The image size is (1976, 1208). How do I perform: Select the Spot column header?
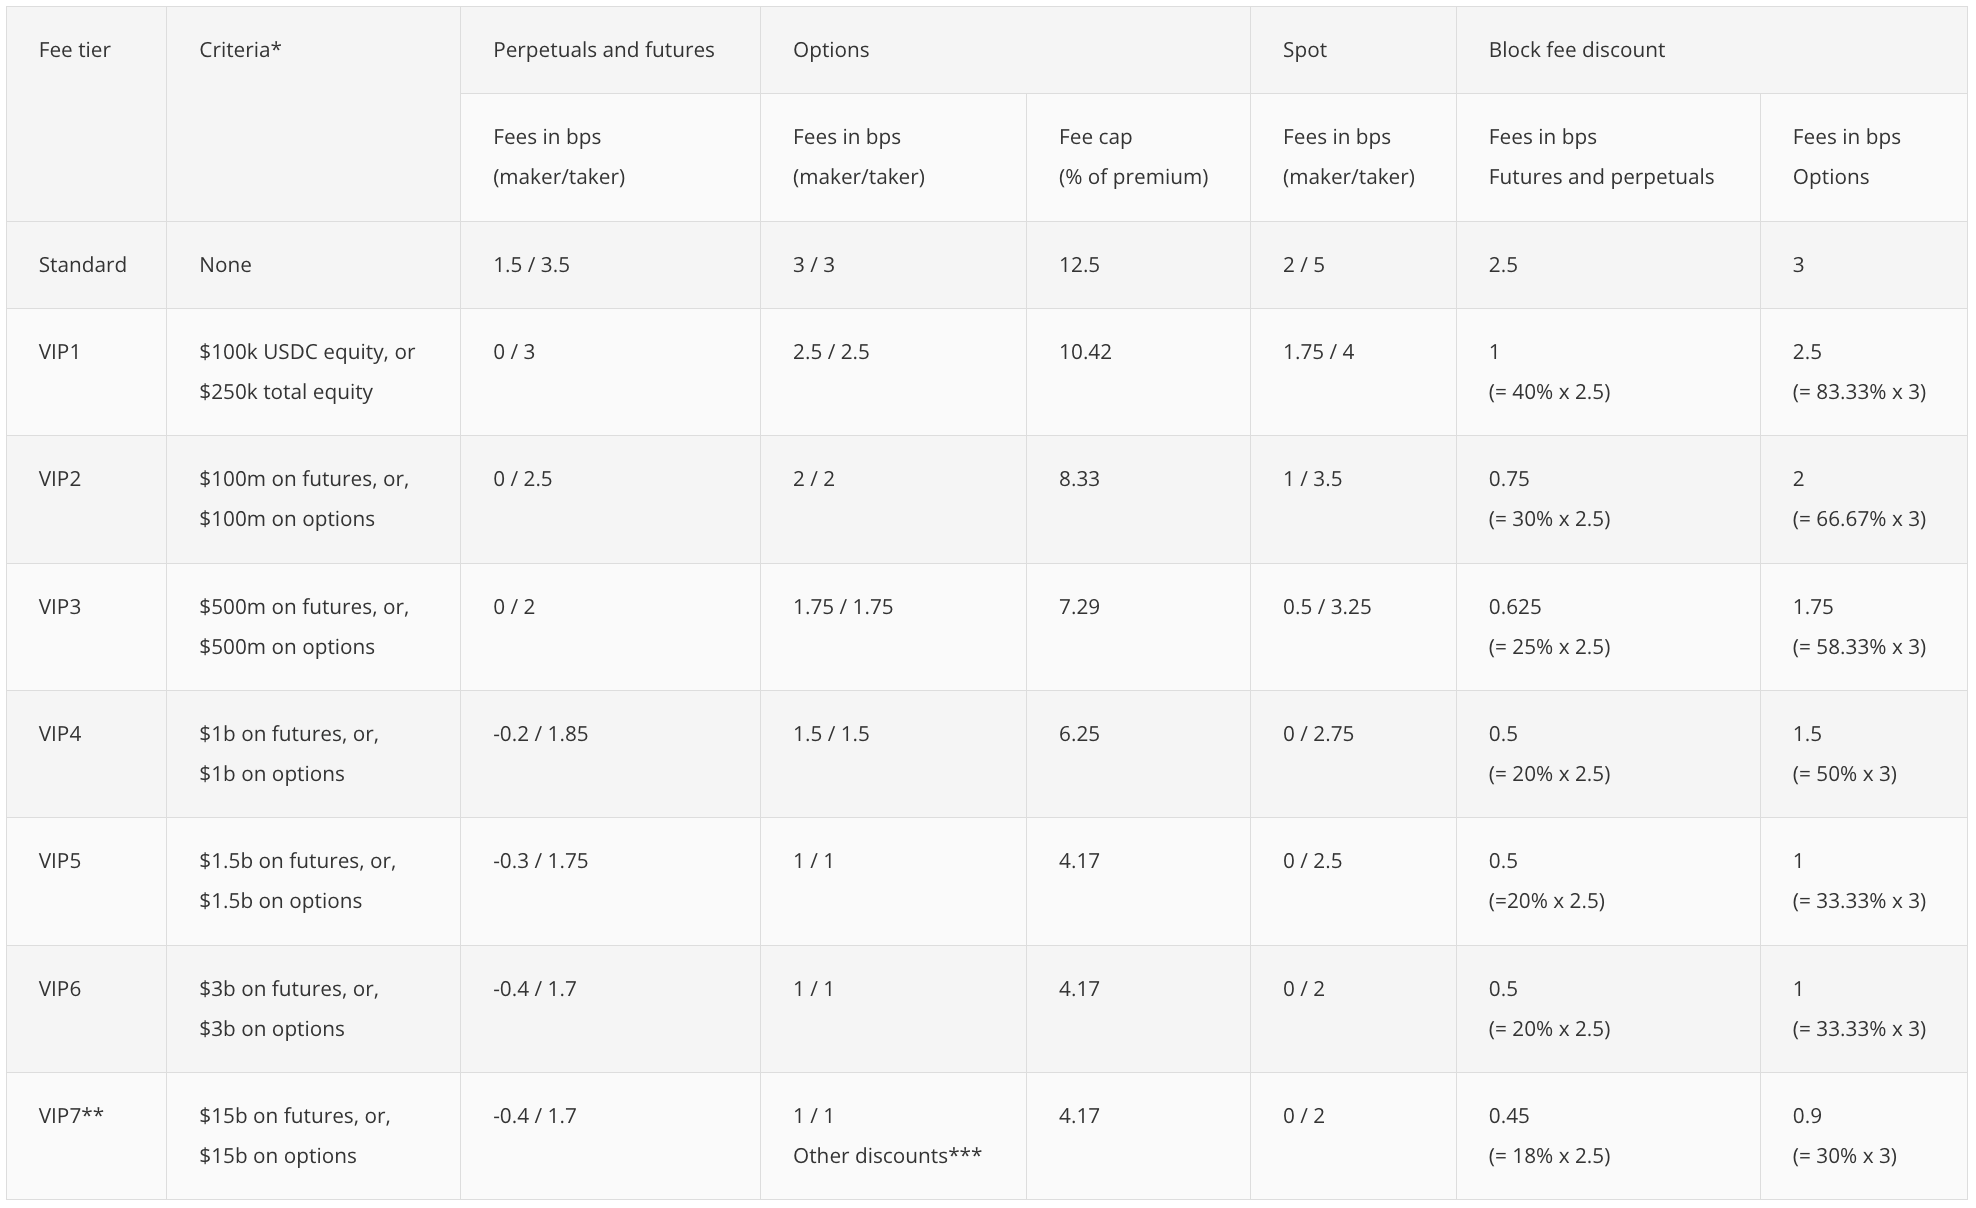[1304, 50]
